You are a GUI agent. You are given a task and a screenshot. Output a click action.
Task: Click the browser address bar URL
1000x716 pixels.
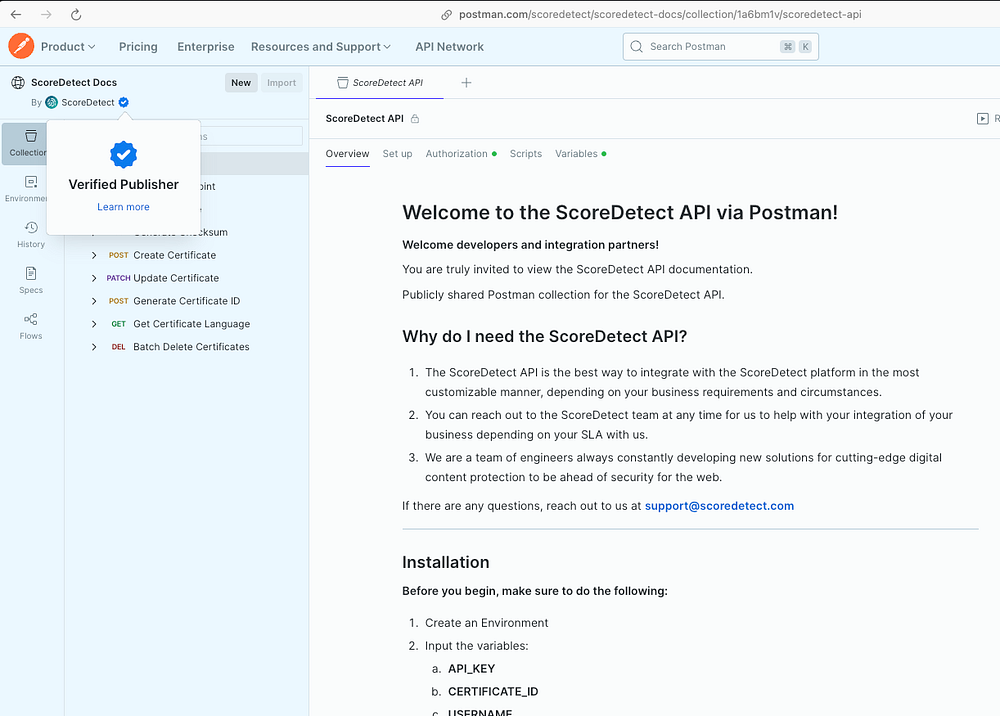pyautogui.click(x=660, y=14)
